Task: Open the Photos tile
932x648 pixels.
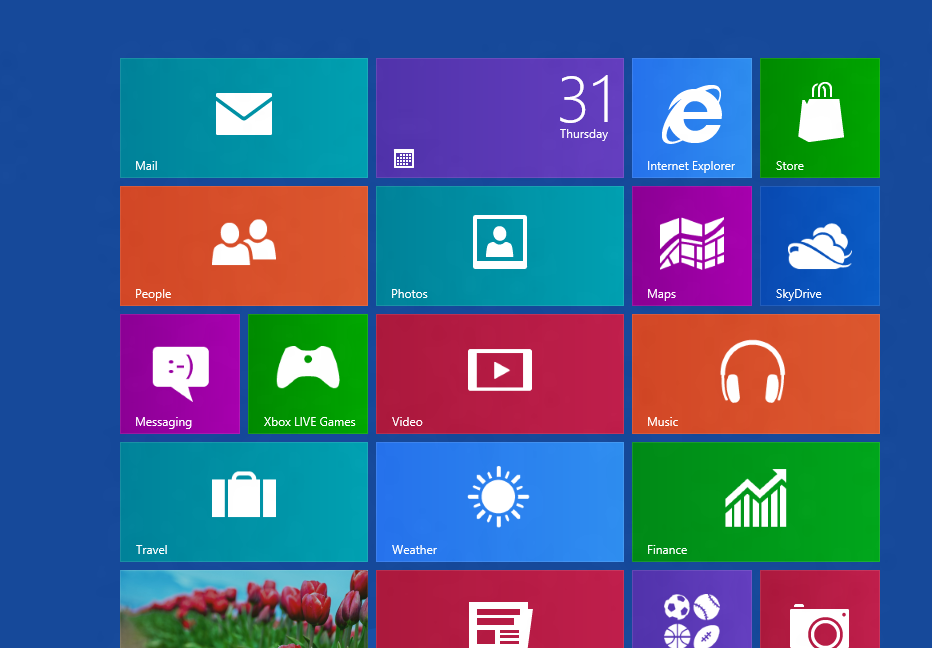Action: pos(500,245)
